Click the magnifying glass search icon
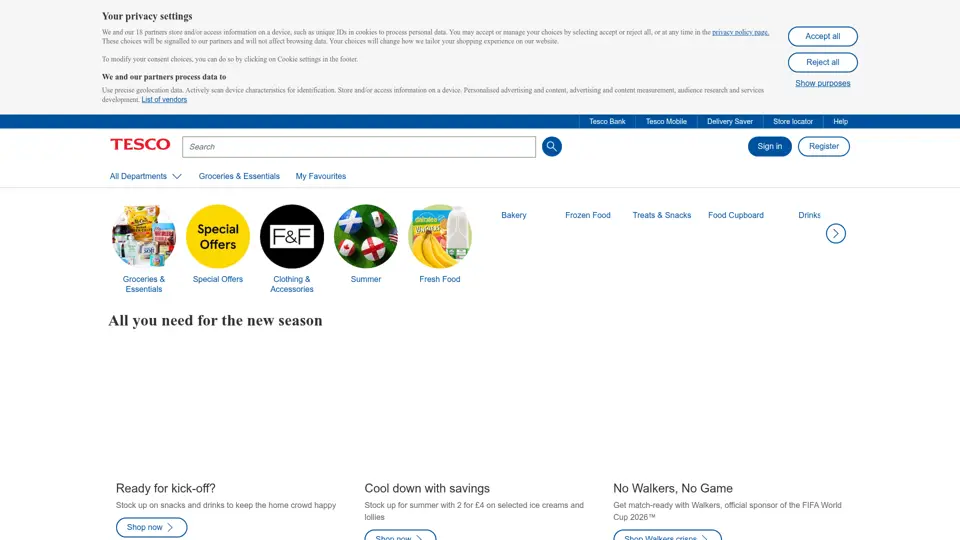This screenshot has width=960, height=540. [551, 146]
